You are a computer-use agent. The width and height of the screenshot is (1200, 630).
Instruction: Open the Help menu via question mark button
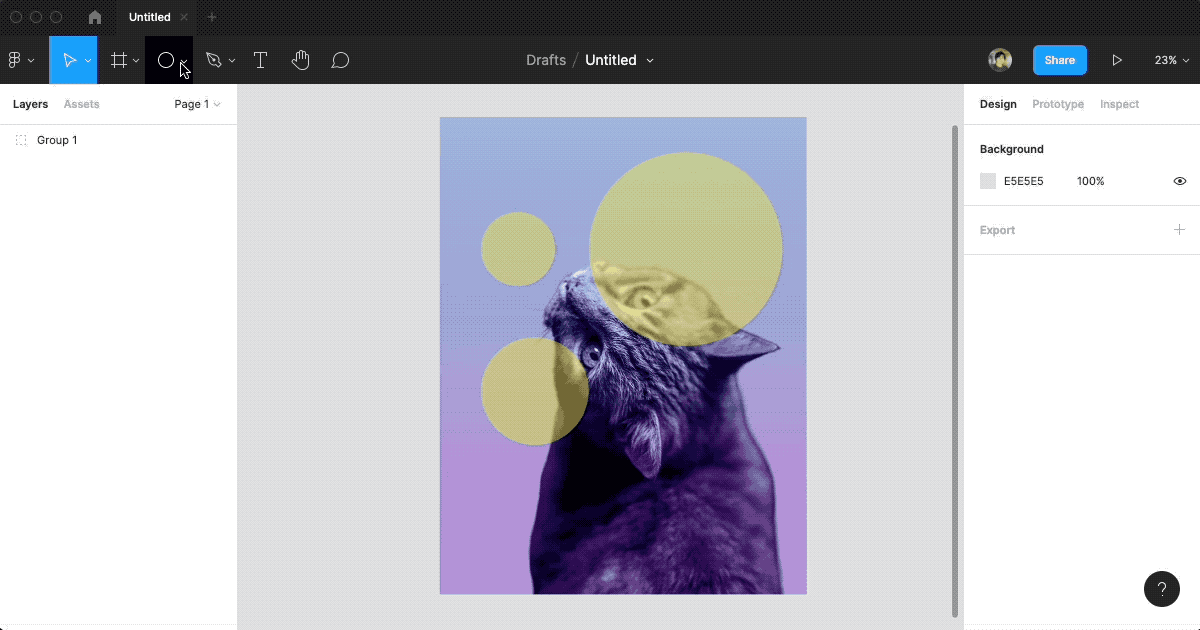pyautogui.click(x=1161, y=589)
